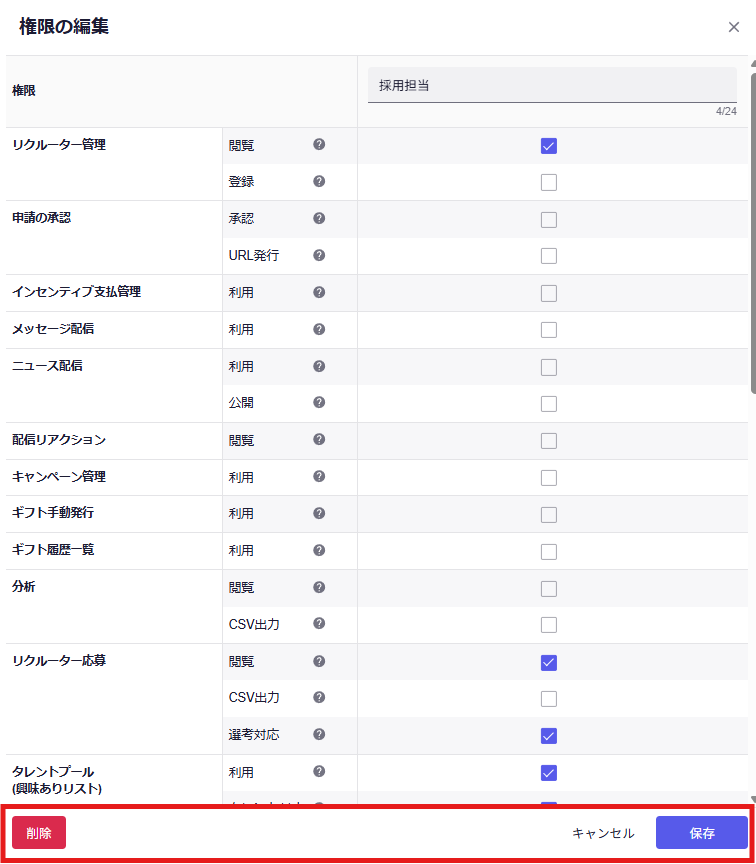Screen dimensions: 756x864
Task: Show help for ニュース配信 公開
Action: pos(319,403)
